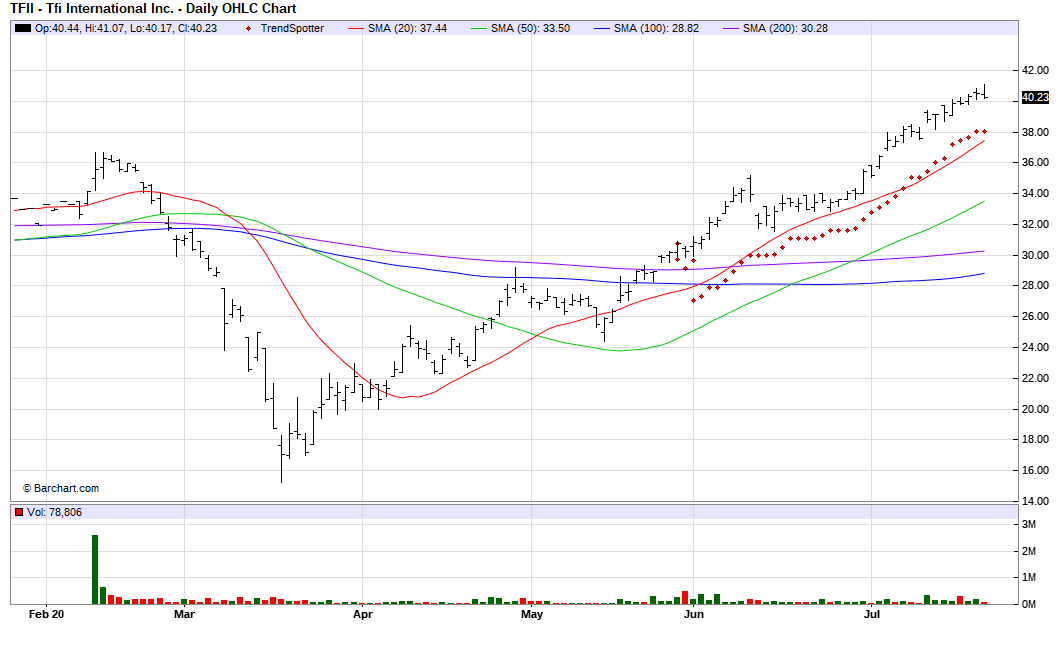Click the blue SMA (100) legend line
Image resolution: width=1060 pixels, height=645 pixels.
coord(602,28)
